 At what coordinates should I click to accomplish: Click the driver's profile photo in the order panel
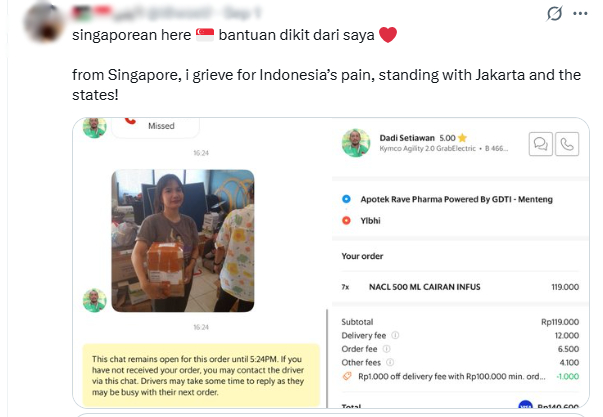(x=356, y=143)
